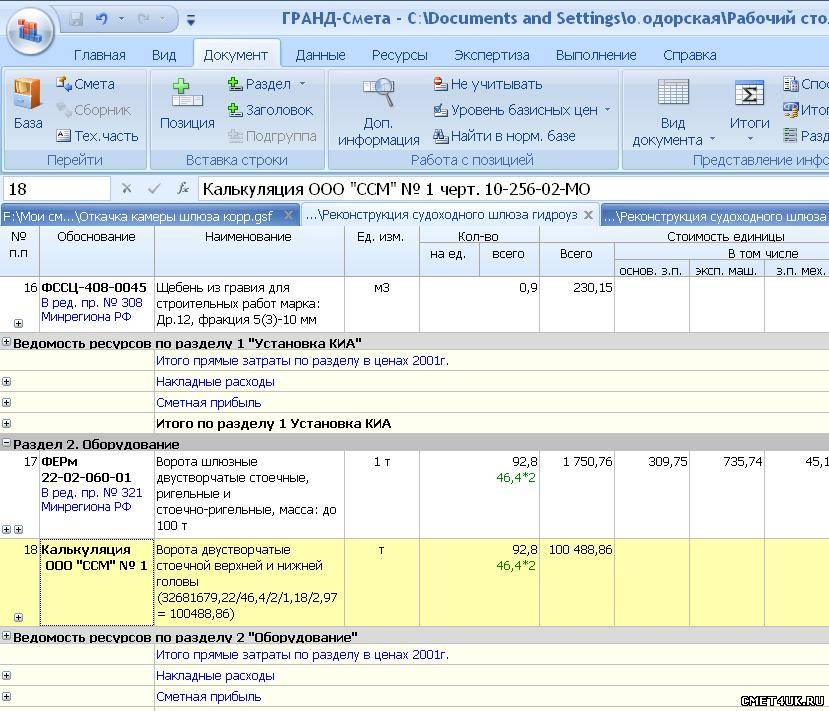Image resolution: width=829 pixels, height=711 pixels.
Task: Click the fx function icon
Action: (183, 189)
